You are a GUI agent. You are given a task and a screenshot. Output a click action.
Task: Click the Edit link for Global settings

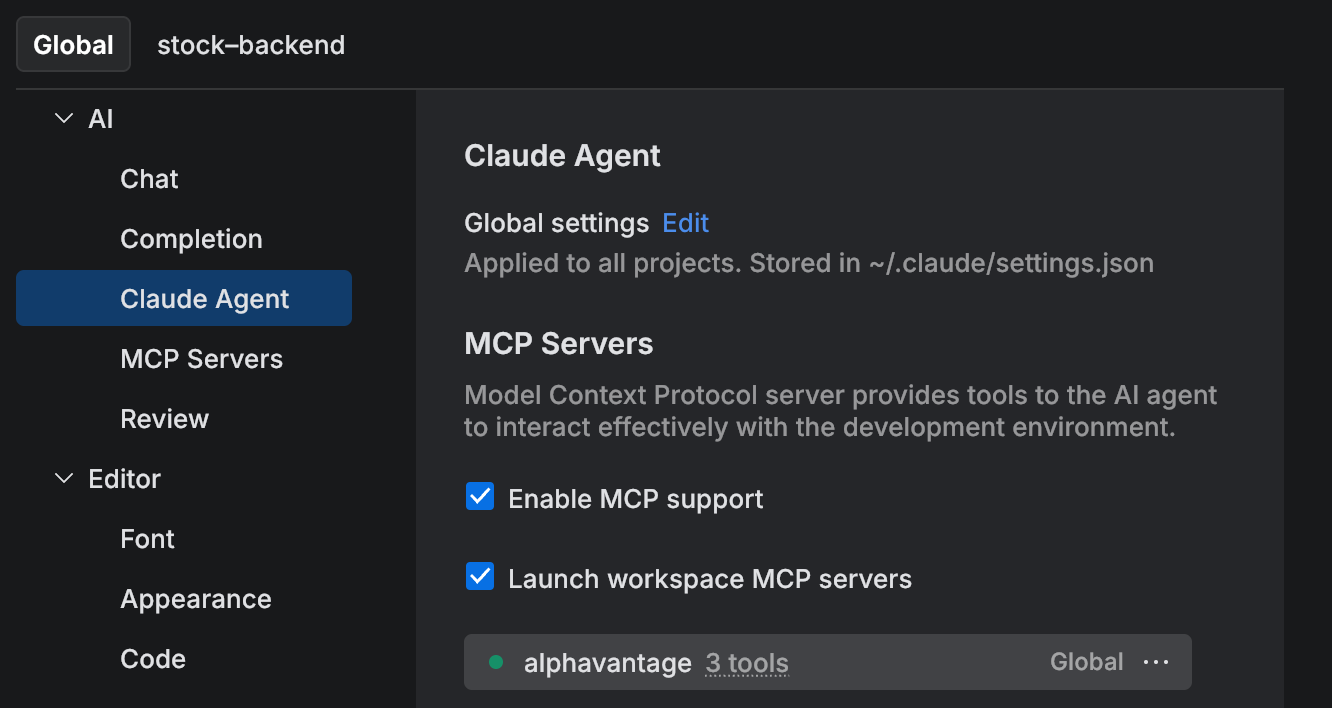pos(685,223)
